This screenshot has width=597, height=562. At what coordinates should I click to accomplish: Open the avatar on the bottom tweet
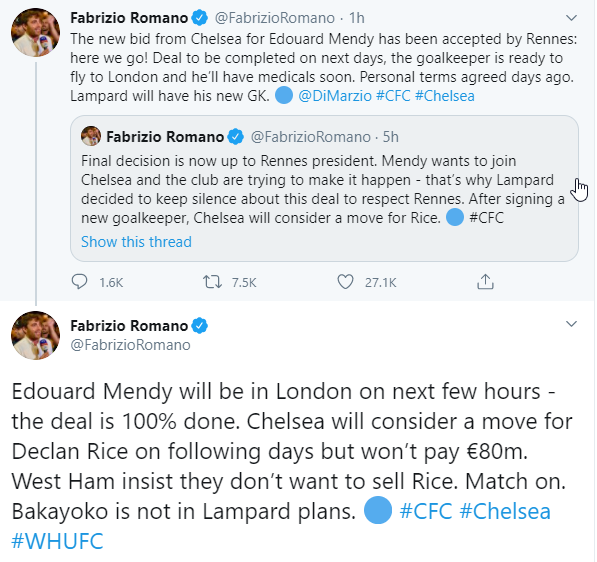coord(35,335)
